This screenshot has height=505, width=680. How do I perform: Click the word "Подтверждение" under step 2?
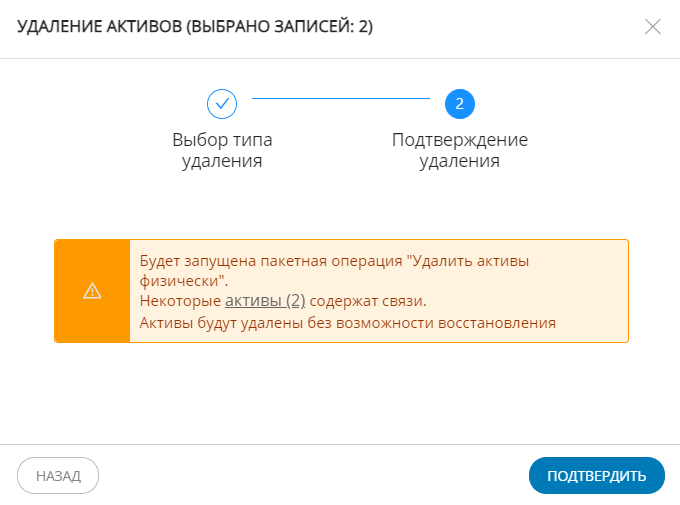click(x=459, y=140)
